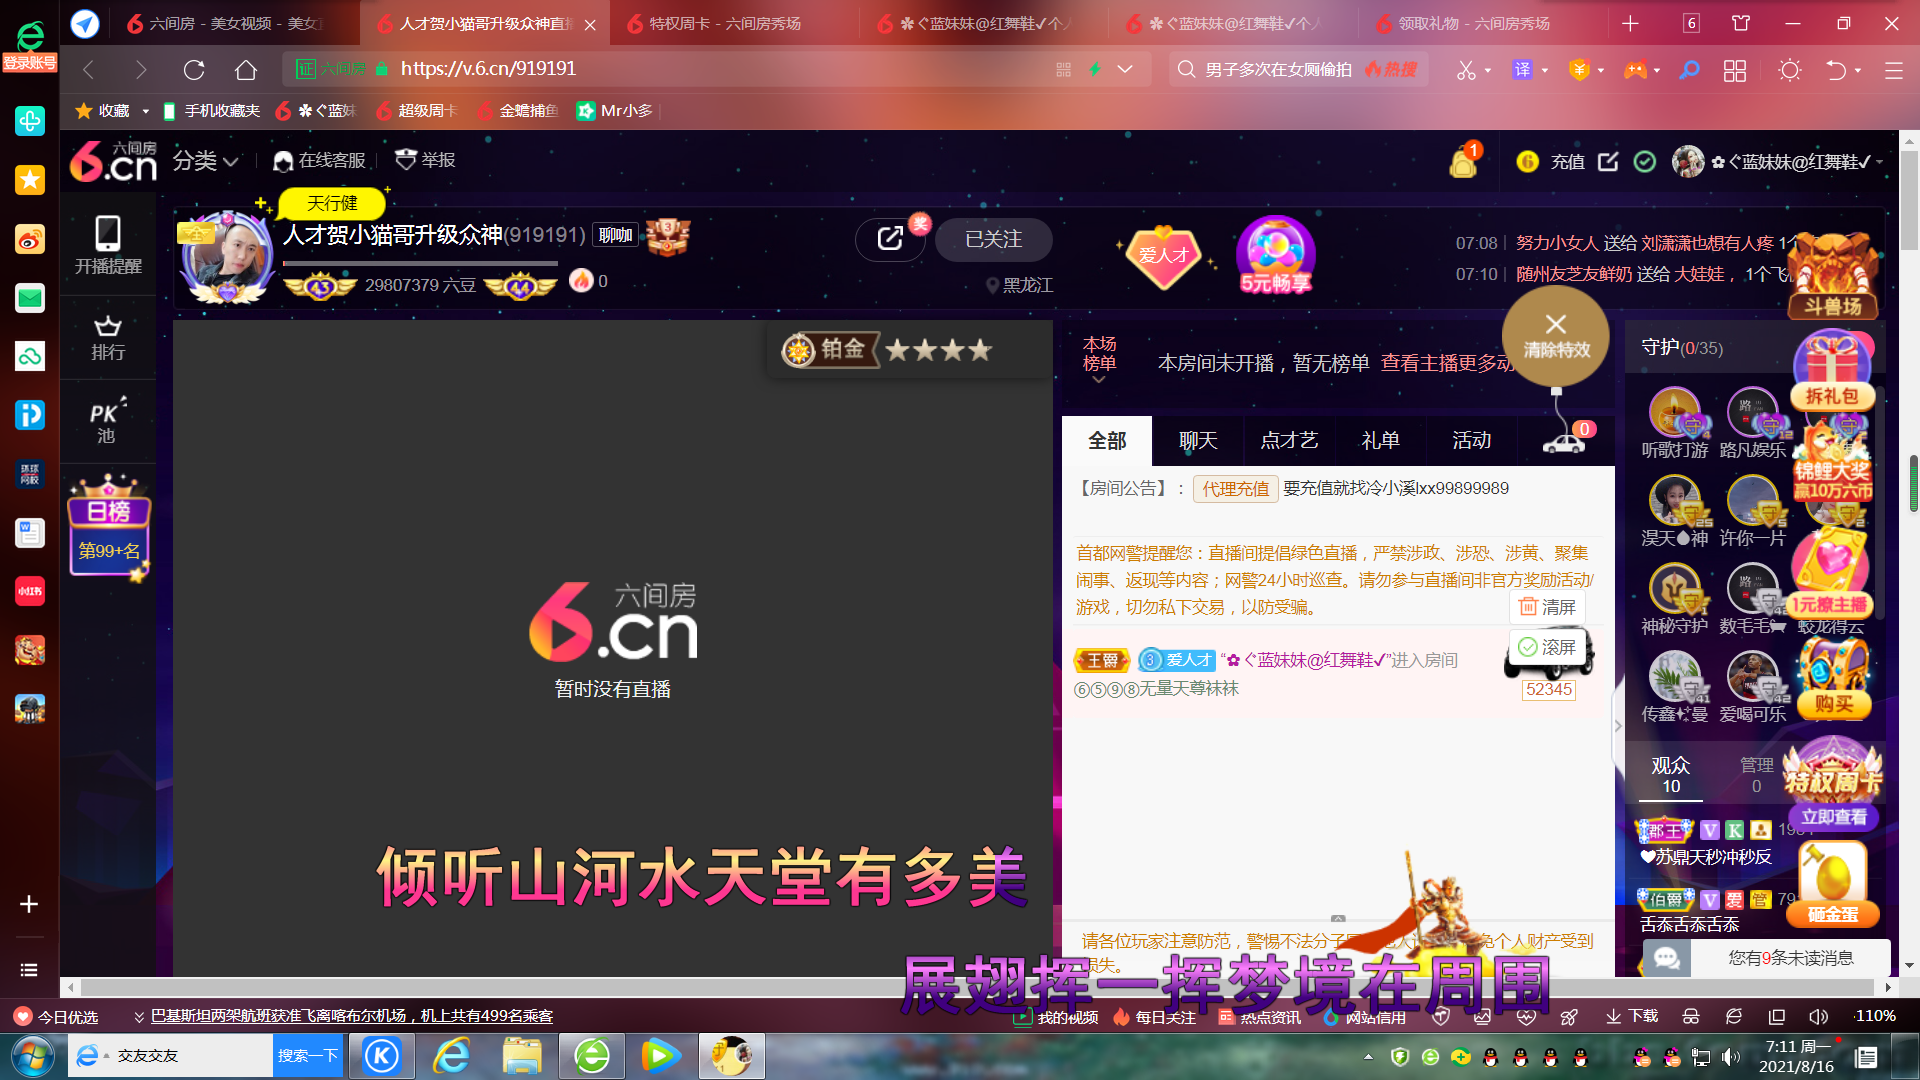Click the translate 译 toolbar icon
The height and width of the screenshot is (1080, 1920).
[1522, 70]
